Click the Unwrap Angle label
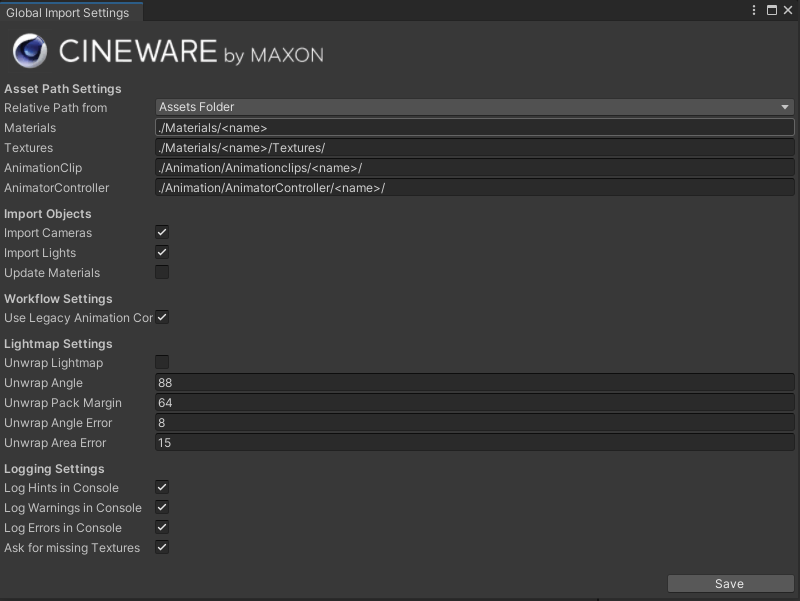 [43, 383]
